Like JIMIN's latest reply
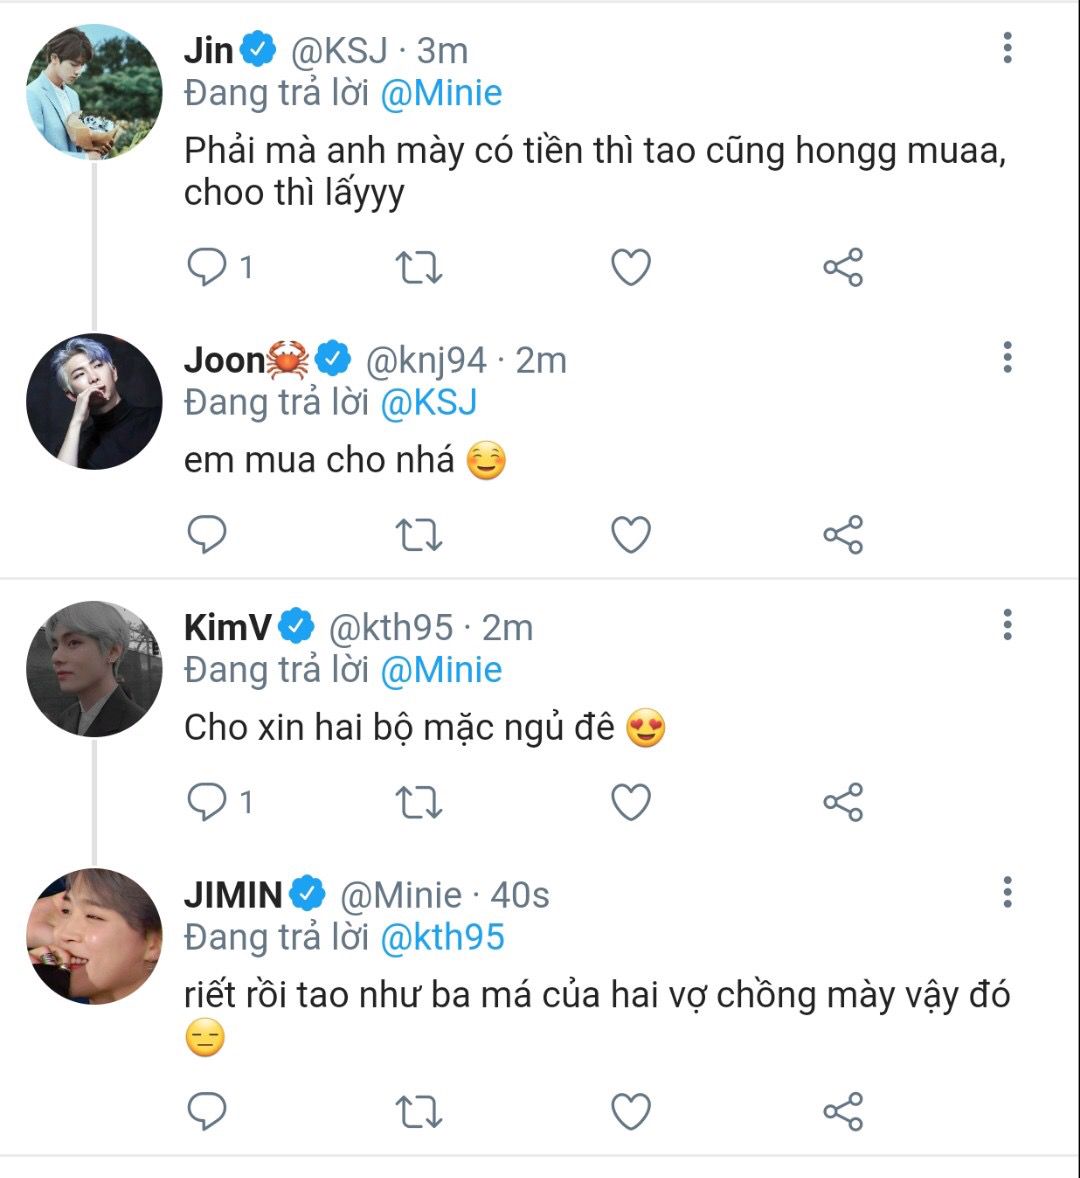 [631, 1111]
